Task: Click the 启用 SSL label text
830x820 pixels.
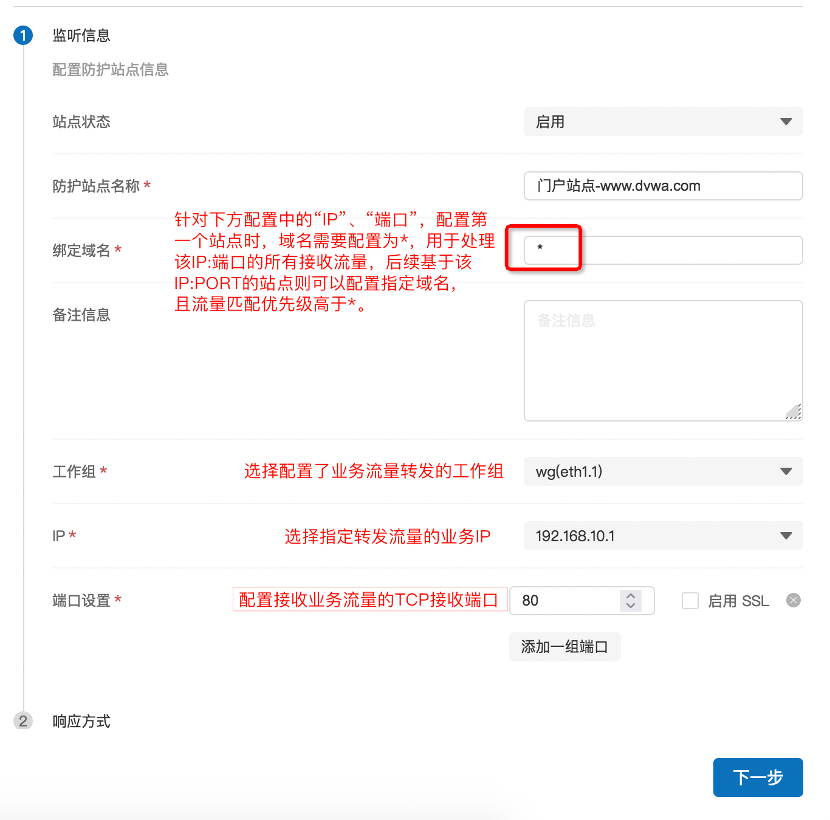Action: (738, 601)
